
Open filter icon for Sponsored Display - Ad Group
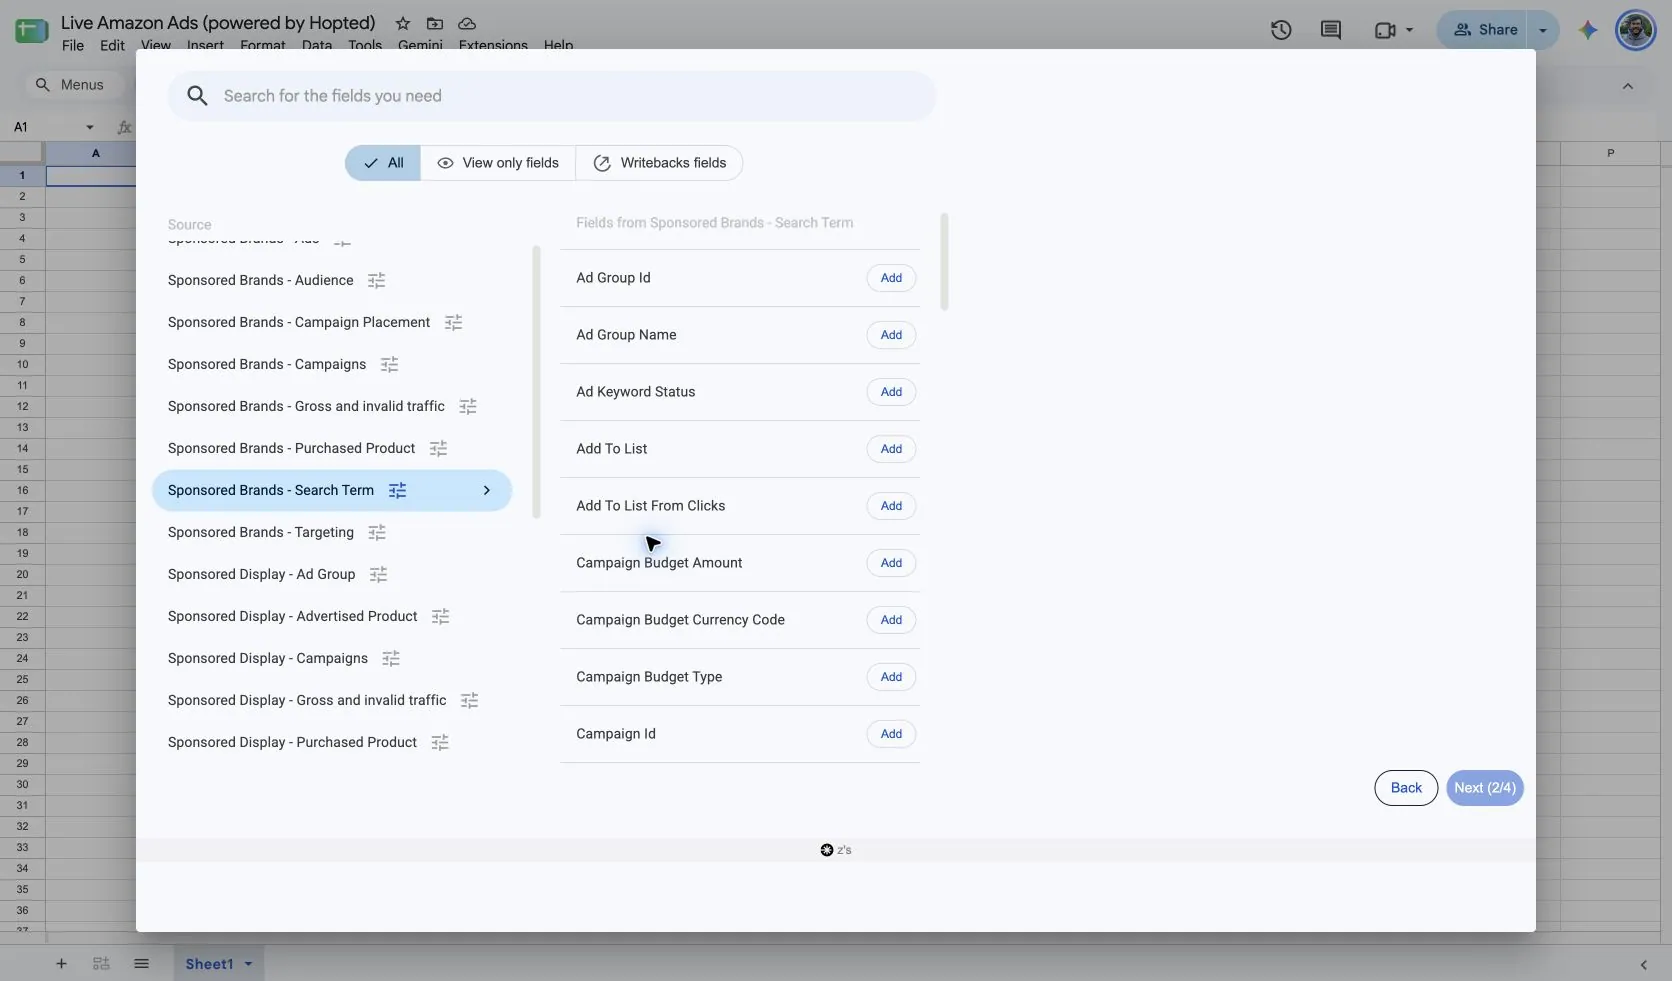378,575
